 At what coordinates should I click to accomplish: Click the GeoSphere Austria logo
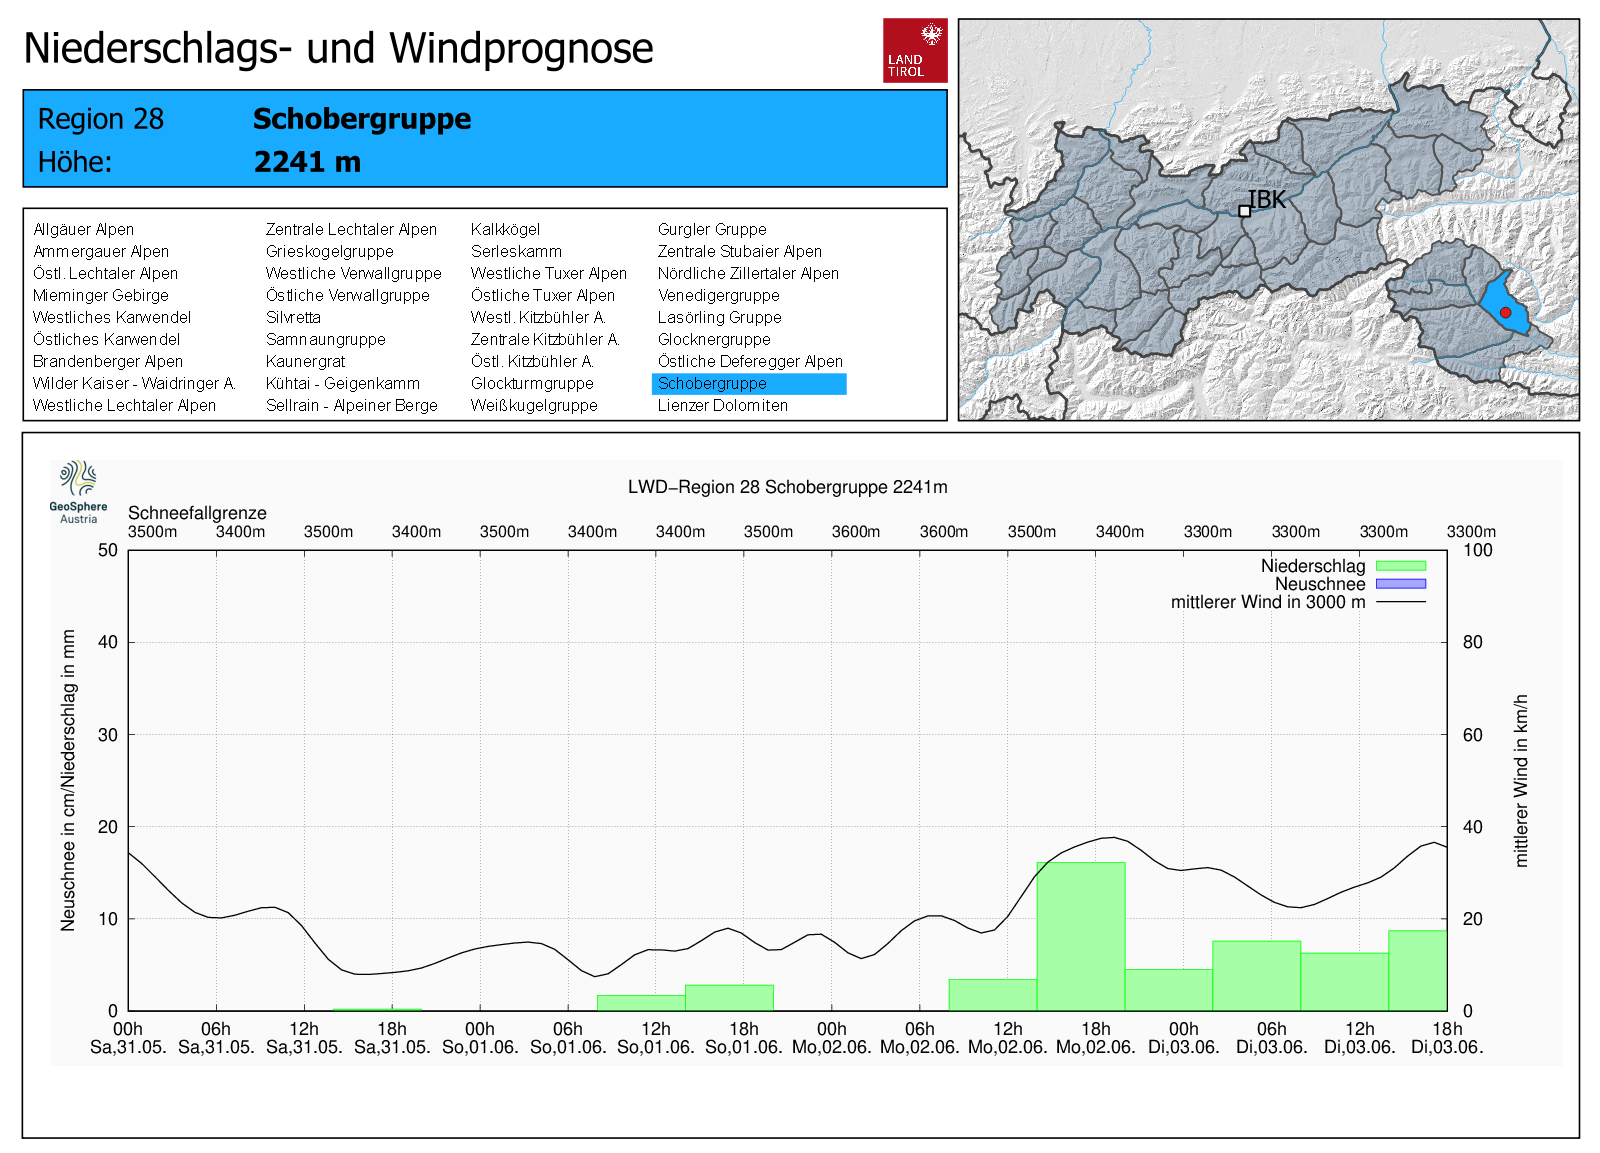click(x=78, y=491)
